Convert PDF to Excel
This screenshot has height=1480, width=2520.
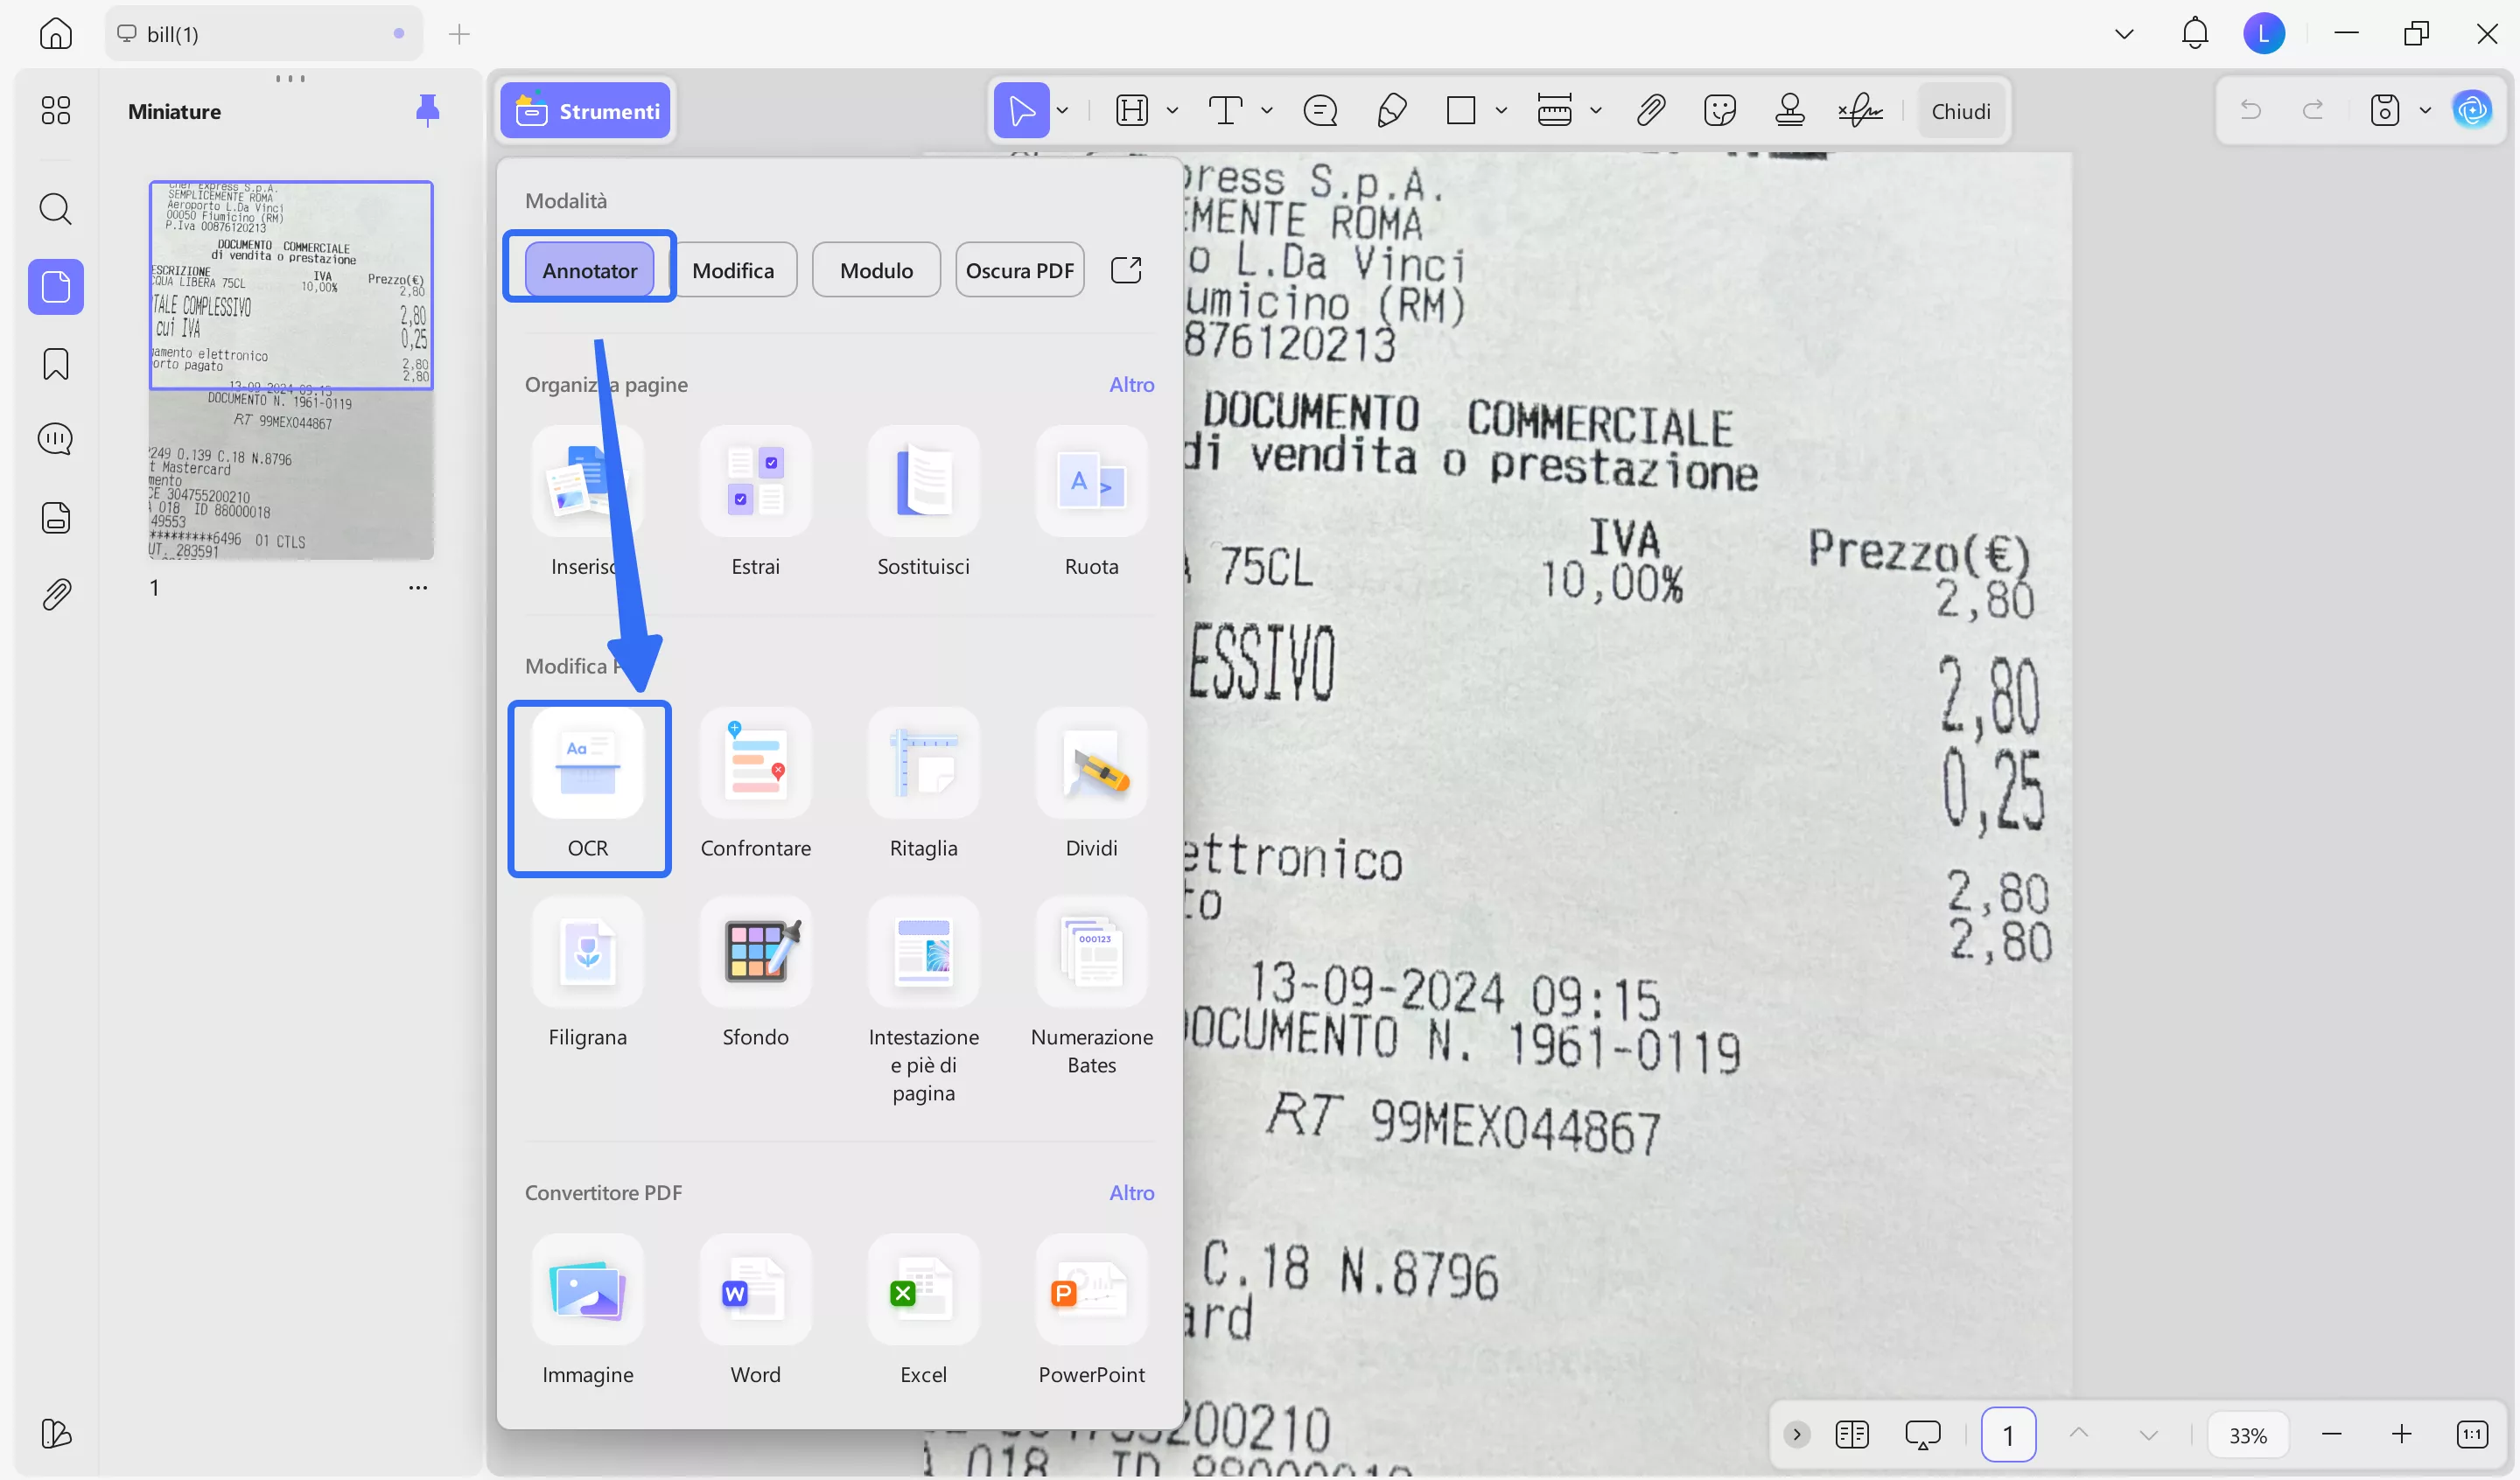923,1290
